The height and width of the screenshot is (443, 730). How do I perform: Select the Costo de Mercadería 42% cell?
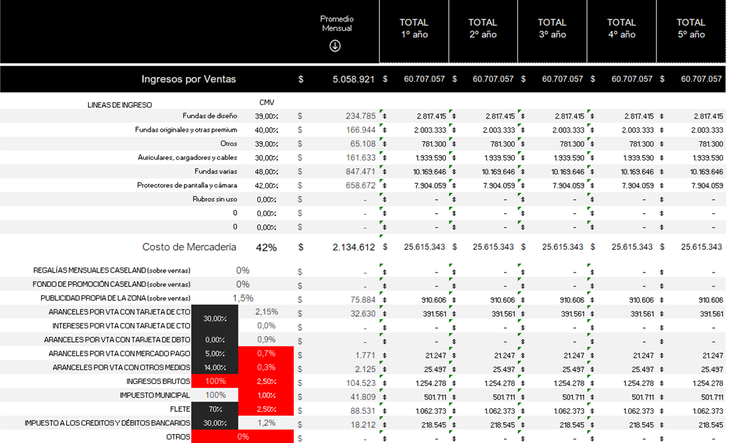(266, 247)
